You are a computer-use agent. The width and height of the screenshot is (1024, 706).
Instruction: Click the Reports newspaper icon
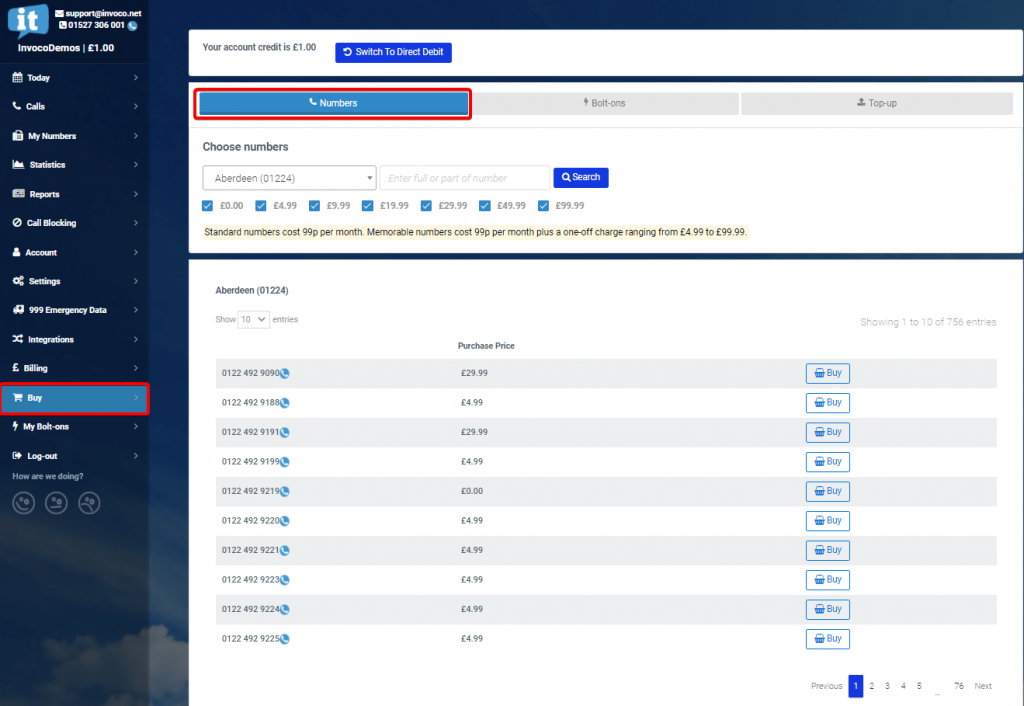tap(18, 194)
